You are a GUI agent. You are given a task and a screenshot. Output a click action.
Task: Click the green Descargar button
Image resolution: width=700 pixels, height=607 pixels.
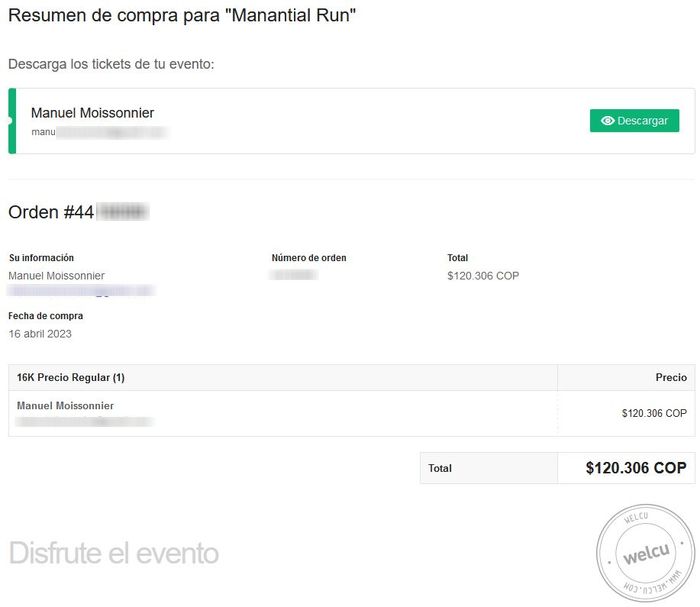634,121
